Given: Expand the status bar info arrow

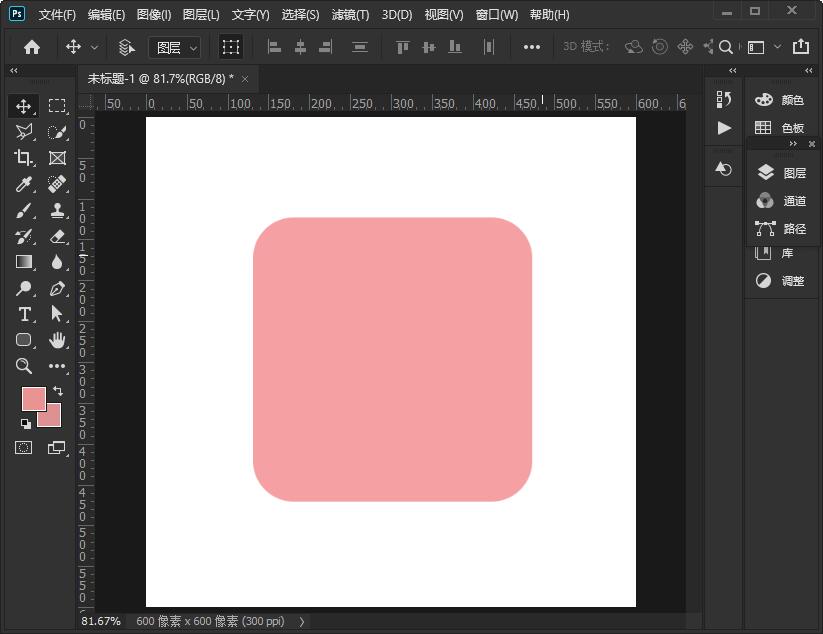Looking at the screenshot, I should pyautogui.click(x=303, y=621).
